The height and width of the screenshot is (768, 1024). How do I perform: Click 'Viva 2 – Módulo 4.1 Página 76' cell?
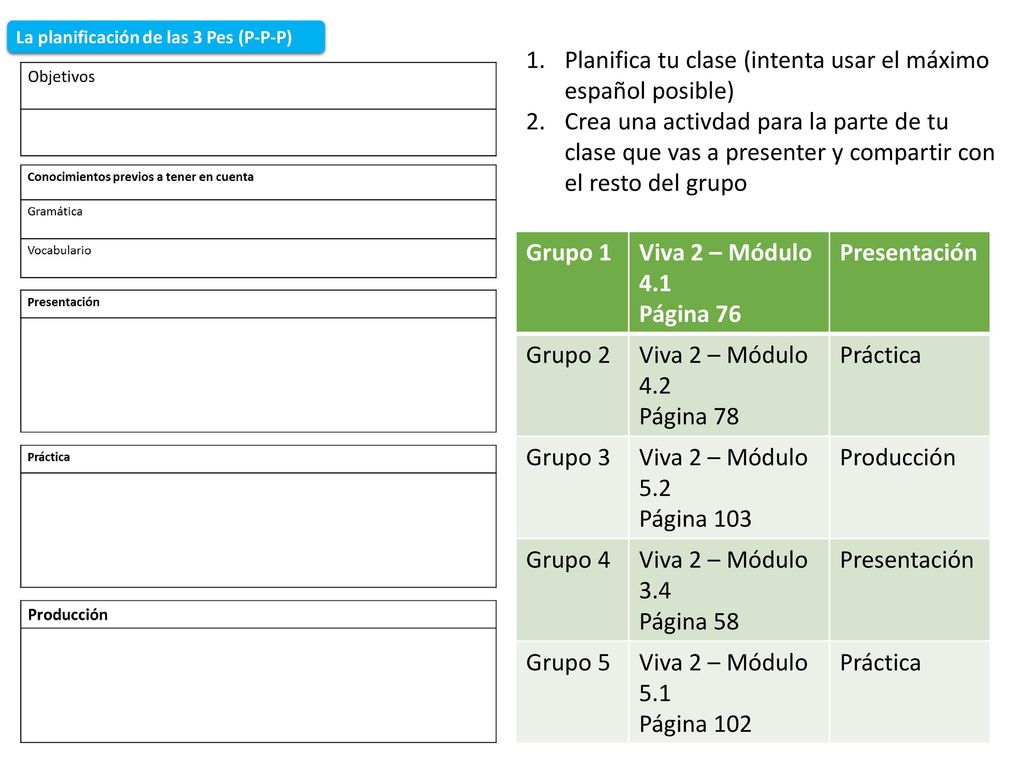pyautogui.click(x=729, y=282)
